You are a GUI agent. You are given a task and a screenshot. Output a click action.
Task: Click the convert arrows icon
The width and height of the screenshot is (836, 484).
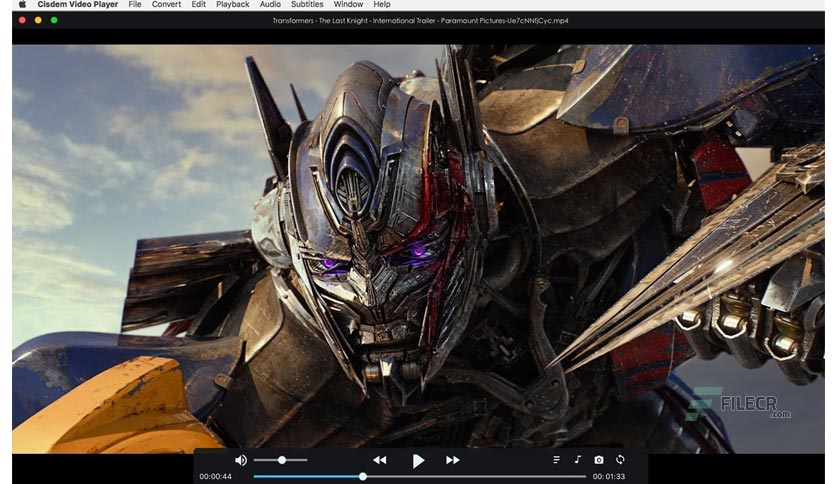tap(620, 459)
